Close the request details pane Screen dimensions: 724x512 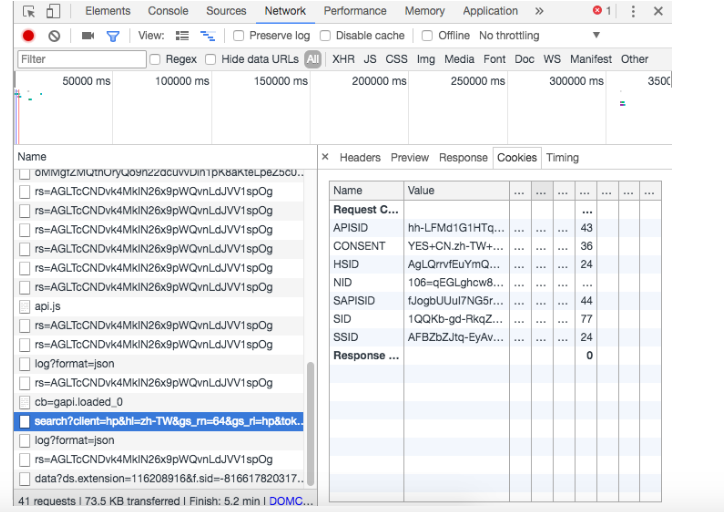pos(325,157)
